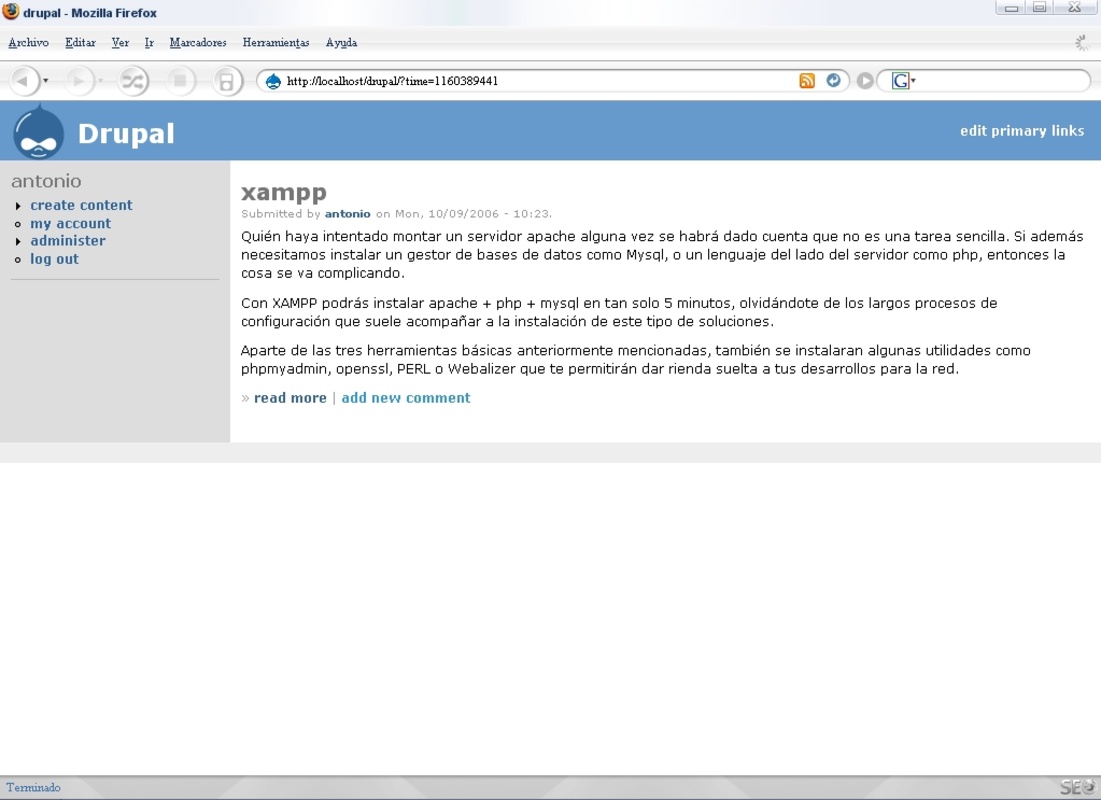Open the create content link
The image size is (1101, 800).
(81, 205)
